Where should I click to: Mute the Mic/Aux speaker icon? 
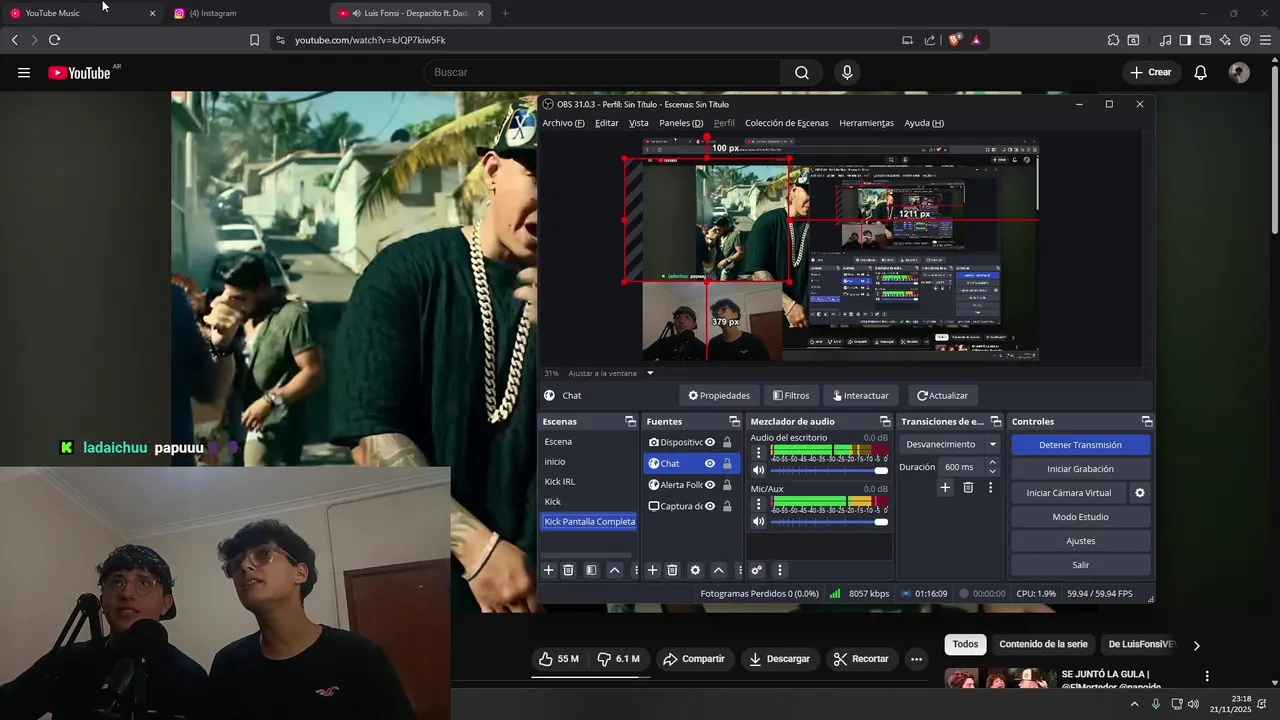(x=758, y=522)
